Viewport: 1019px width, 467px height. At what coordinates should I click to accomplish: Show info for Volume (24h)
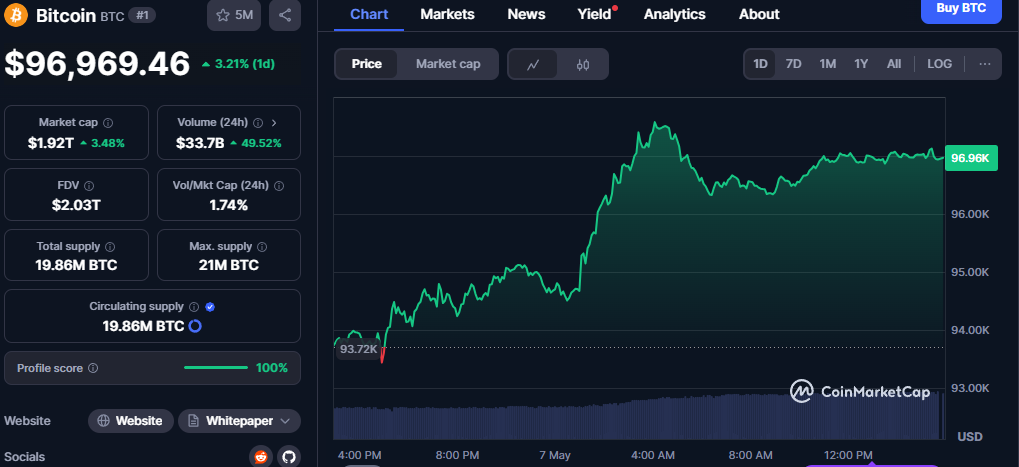(x=258, y=123)
